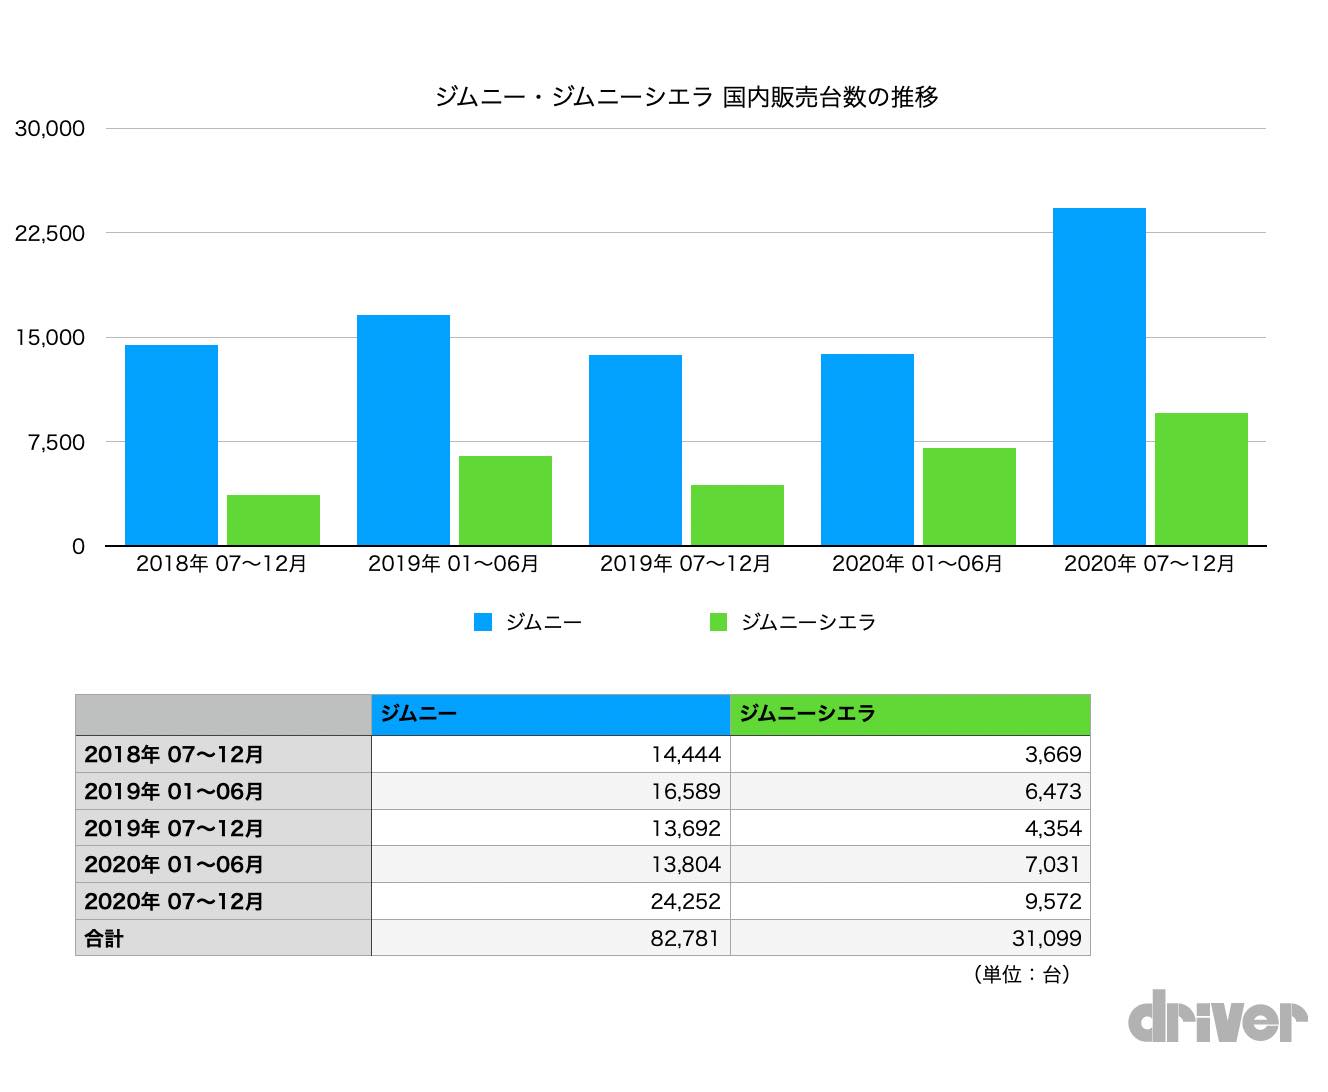Select the blue ジムニー bar for 2020年 07〜12月

pyautogui.click(x=1099, y=377)
